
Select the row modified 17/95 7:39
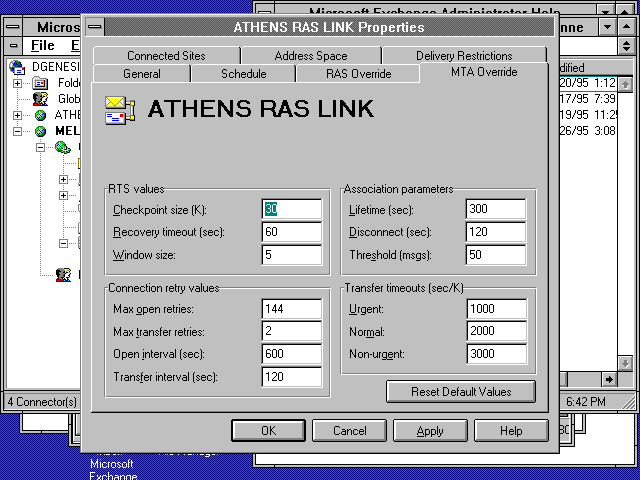tap(587, 99)
